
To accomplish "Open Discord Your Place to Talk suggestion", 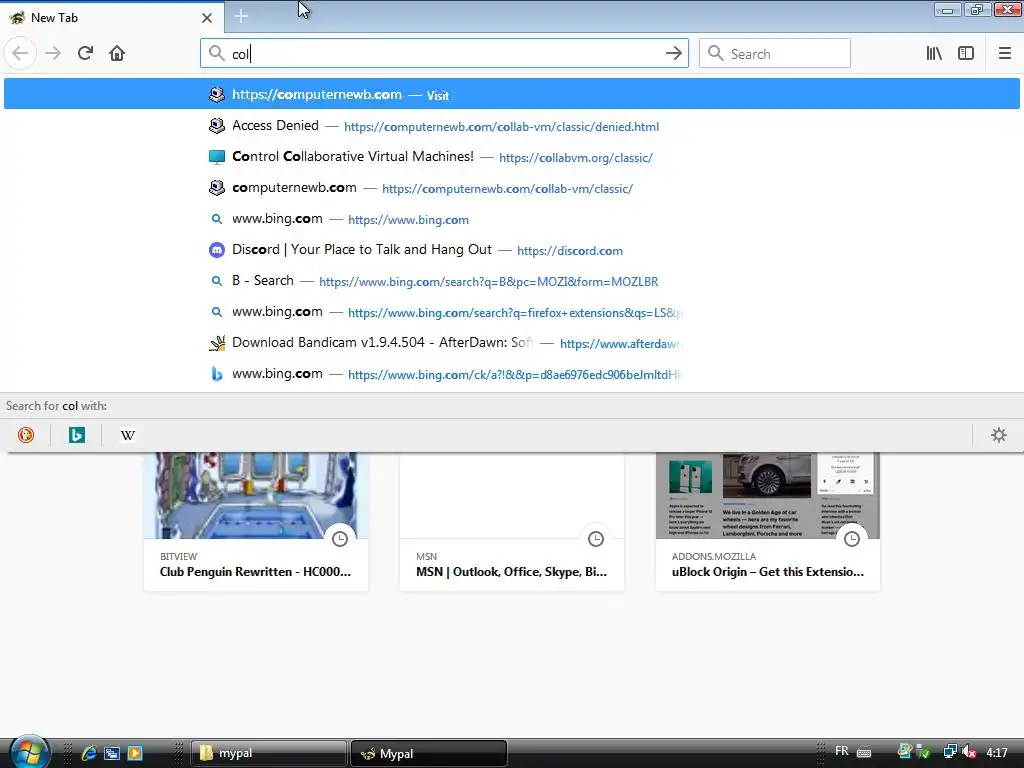I will [x=512, y=250].
